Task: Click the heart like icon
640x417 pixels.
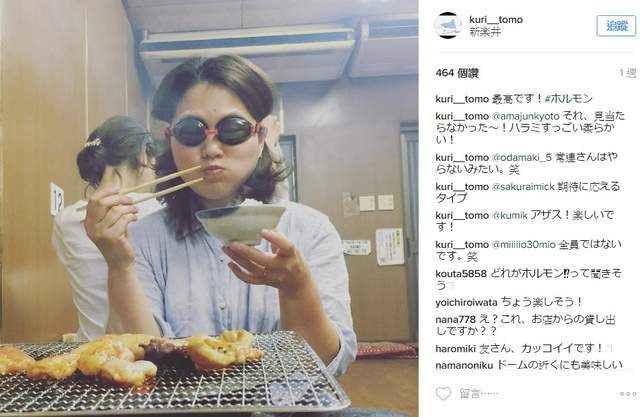Action: coord(443,394)
